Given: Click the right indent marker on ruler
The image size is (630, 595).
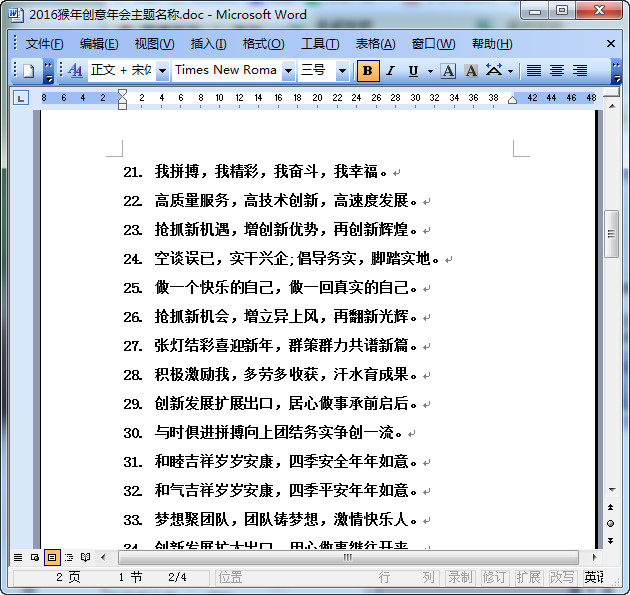Looking at the screenshot, I should [x=512, y=99].
